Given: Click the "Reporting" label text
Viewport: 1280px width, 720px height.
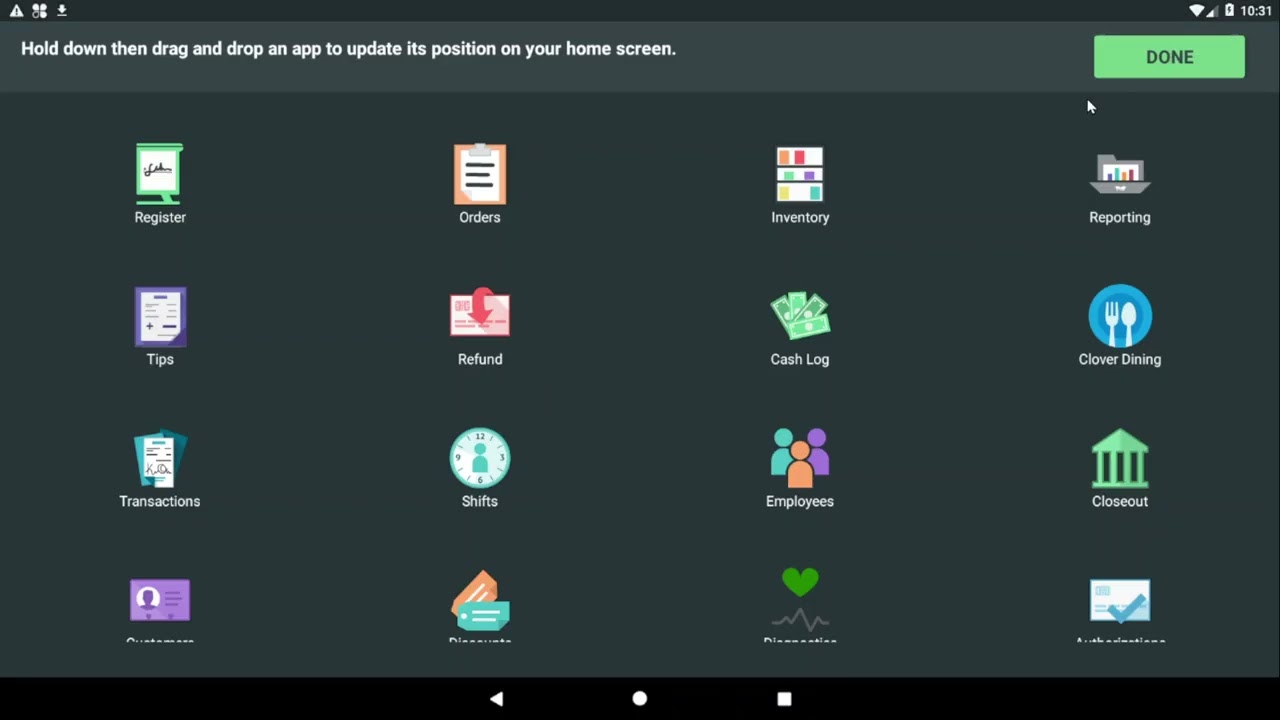Looking at the screenshot, I should pyautogui.click(x=1120, y=217).
